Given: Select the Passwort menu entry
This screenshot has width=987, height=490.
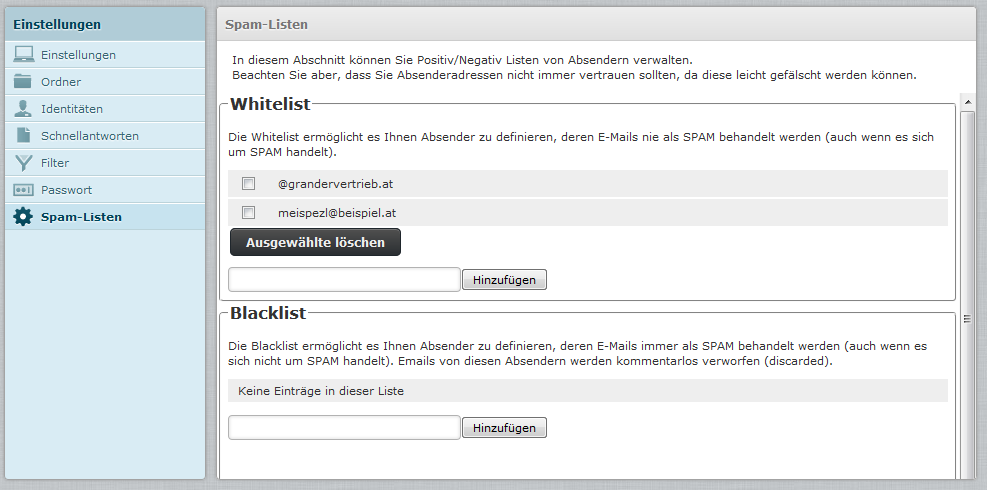Looking at the screenshot, I should pyautogui.click(x=66, y=190).
